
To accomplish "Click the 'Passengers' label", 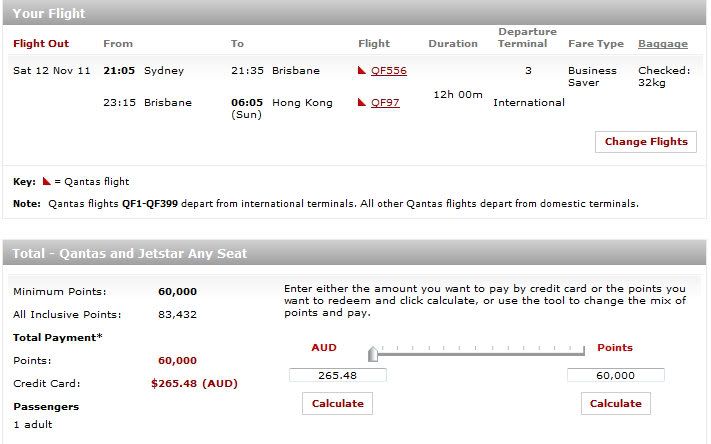I will [x=46, y=407].
